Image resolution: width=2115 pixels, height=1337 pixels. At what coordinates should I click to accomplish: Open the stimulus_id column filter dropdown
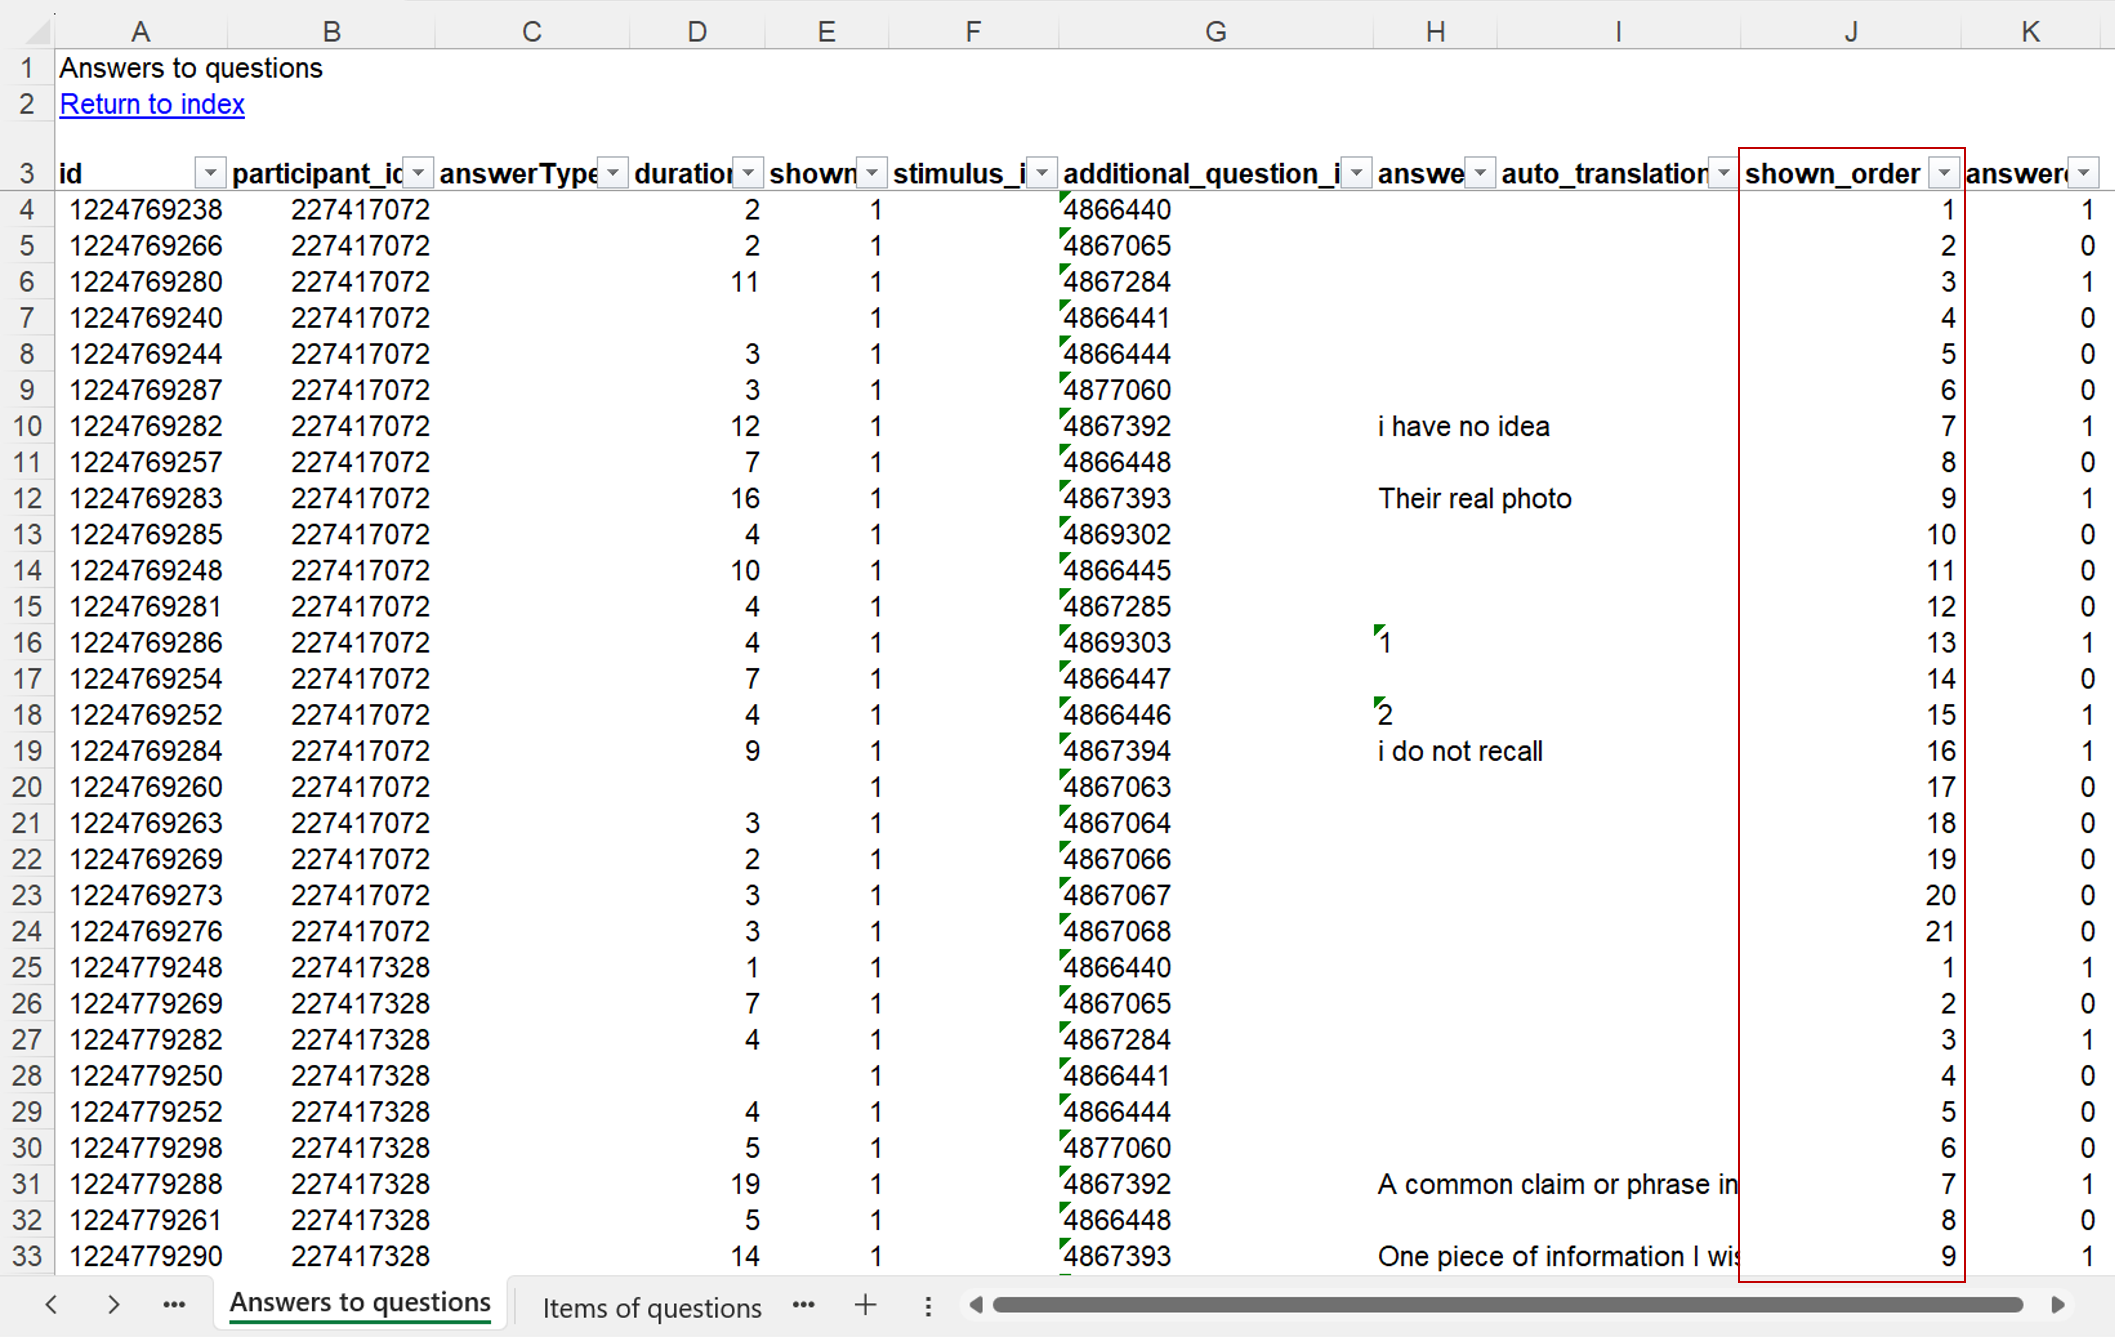click(1042, 173)
